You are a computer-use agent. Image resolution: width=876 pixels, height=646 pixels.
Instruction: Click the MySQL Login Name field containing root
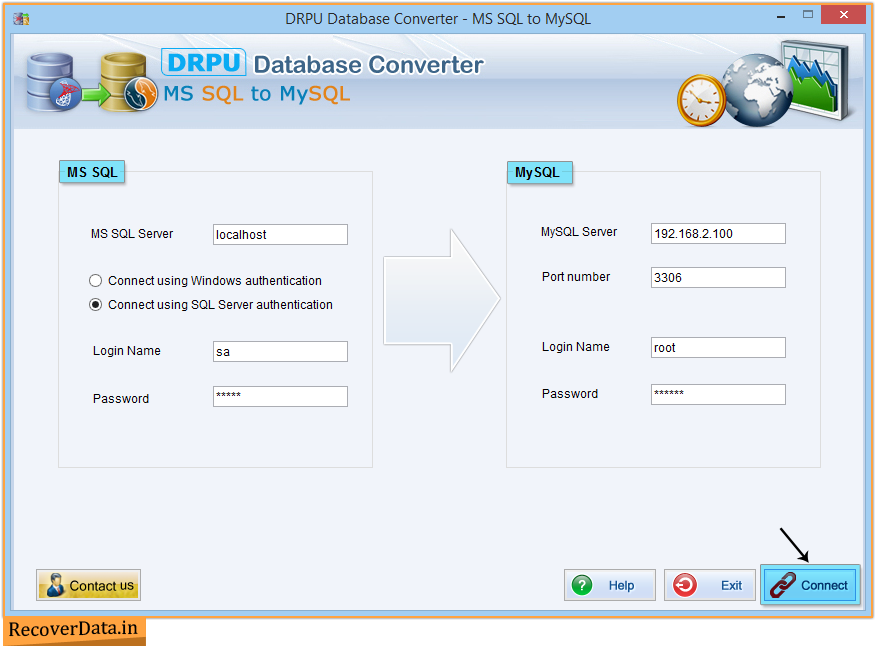tap(718, 348)
